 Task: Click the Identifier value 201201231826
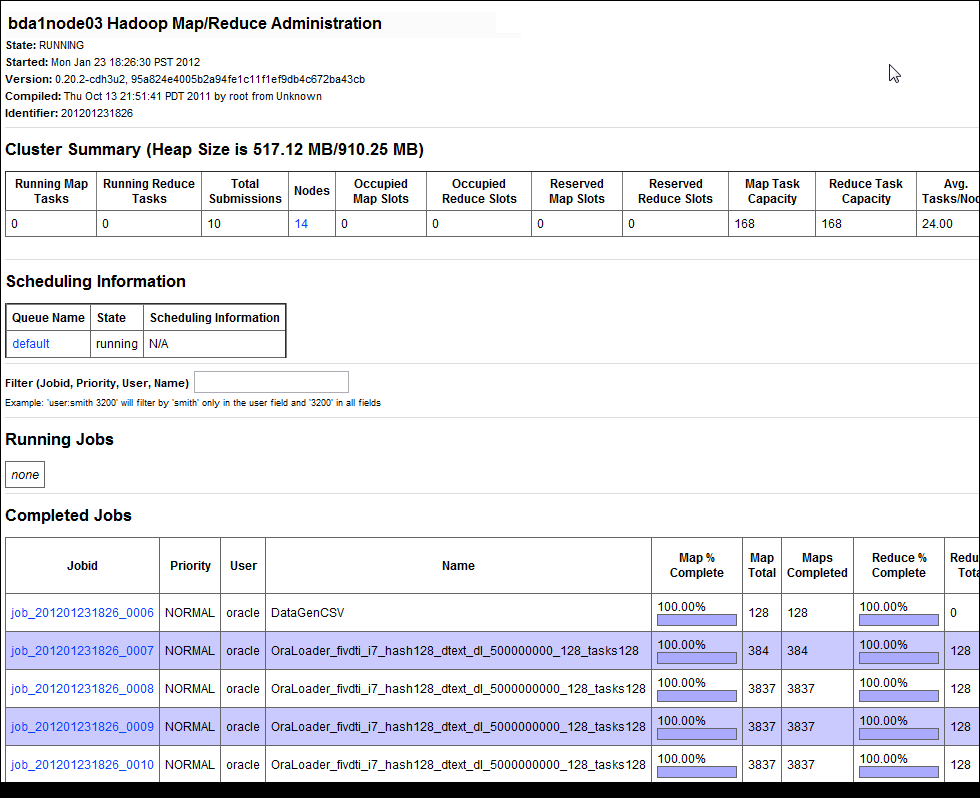96,113
